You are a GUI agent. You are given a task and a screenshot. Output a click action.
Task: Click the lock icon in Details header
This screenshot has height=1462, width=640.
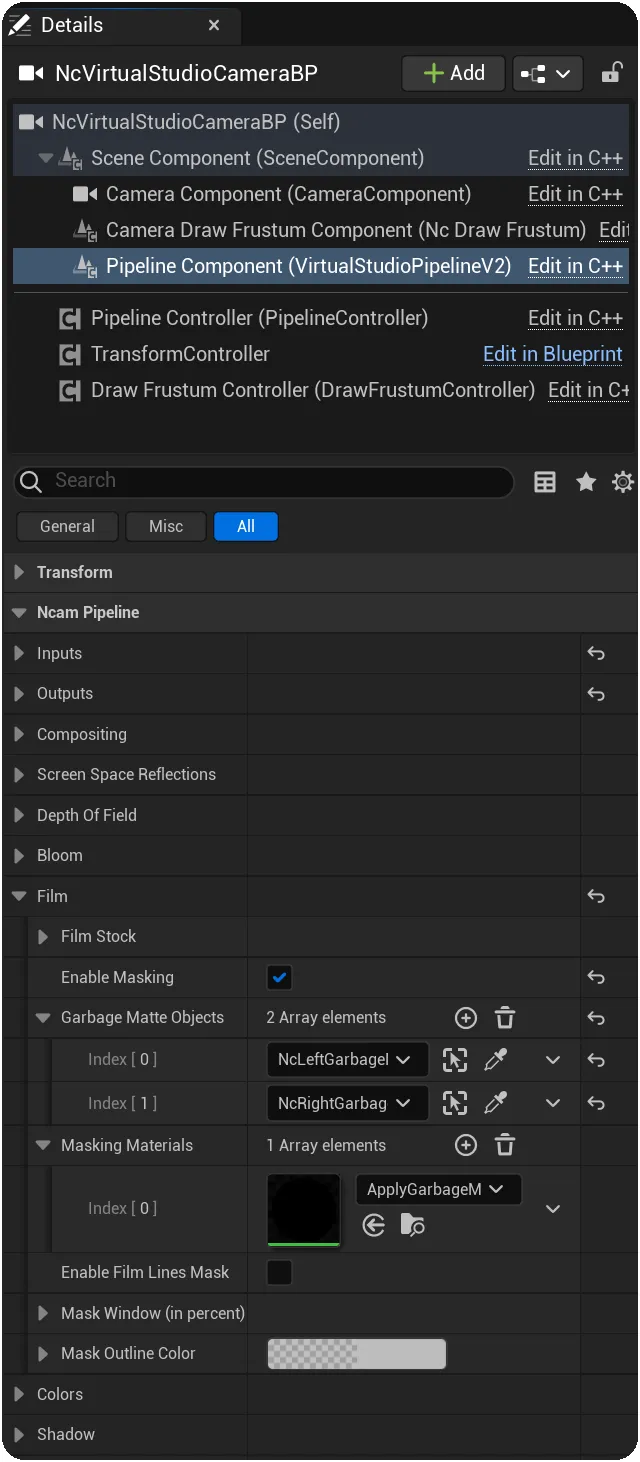coord(610,73)
